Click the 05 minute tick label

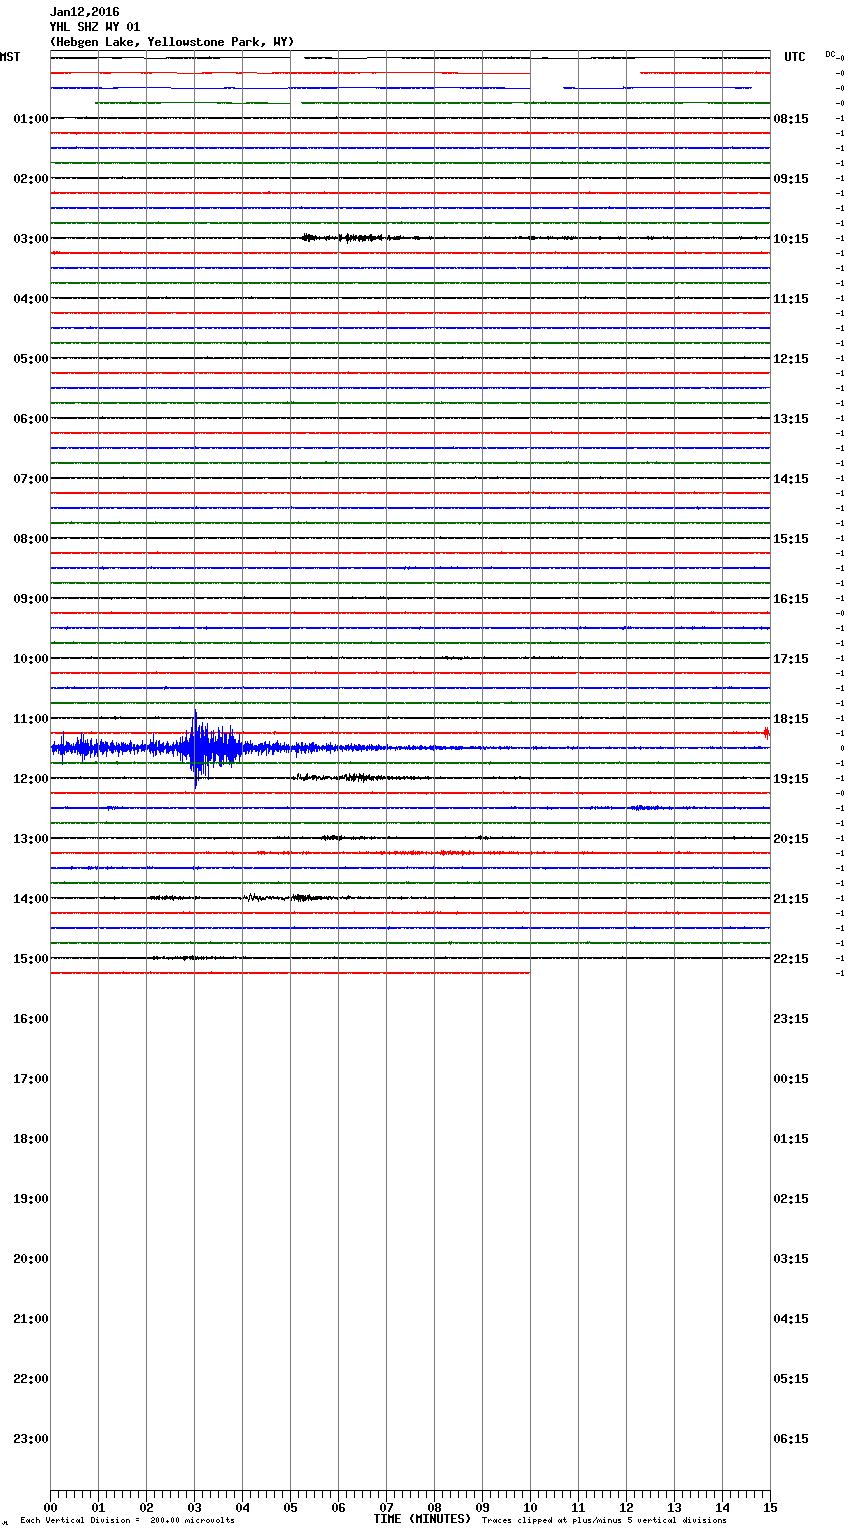pyautogui.click(x=290, y=1507)
